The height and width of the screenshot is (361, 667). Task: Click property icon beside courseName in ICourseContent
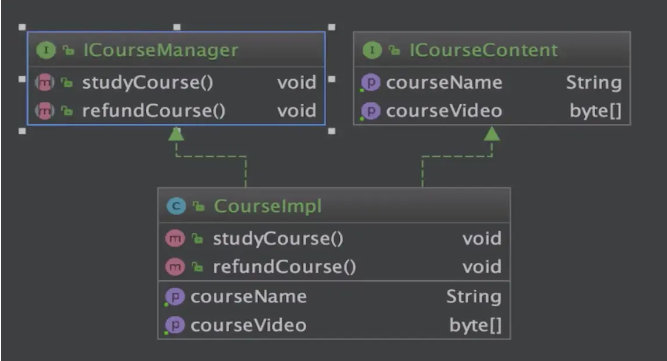371,82
